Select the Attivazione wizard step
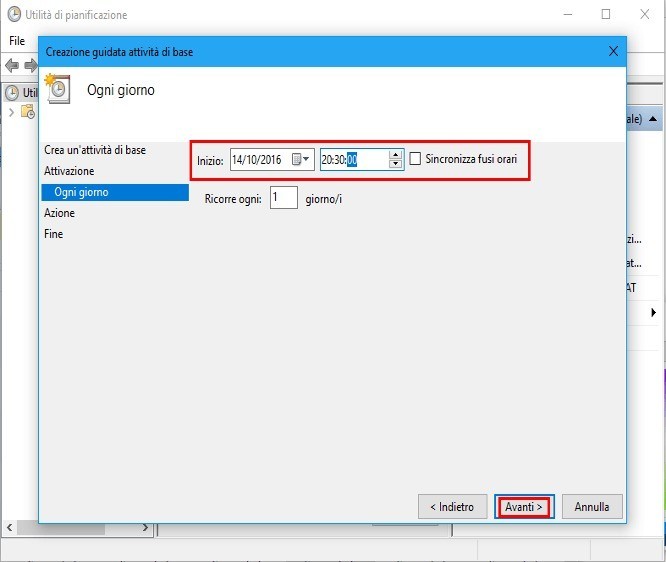Screen dimensions: 666x562 (69, 171)
